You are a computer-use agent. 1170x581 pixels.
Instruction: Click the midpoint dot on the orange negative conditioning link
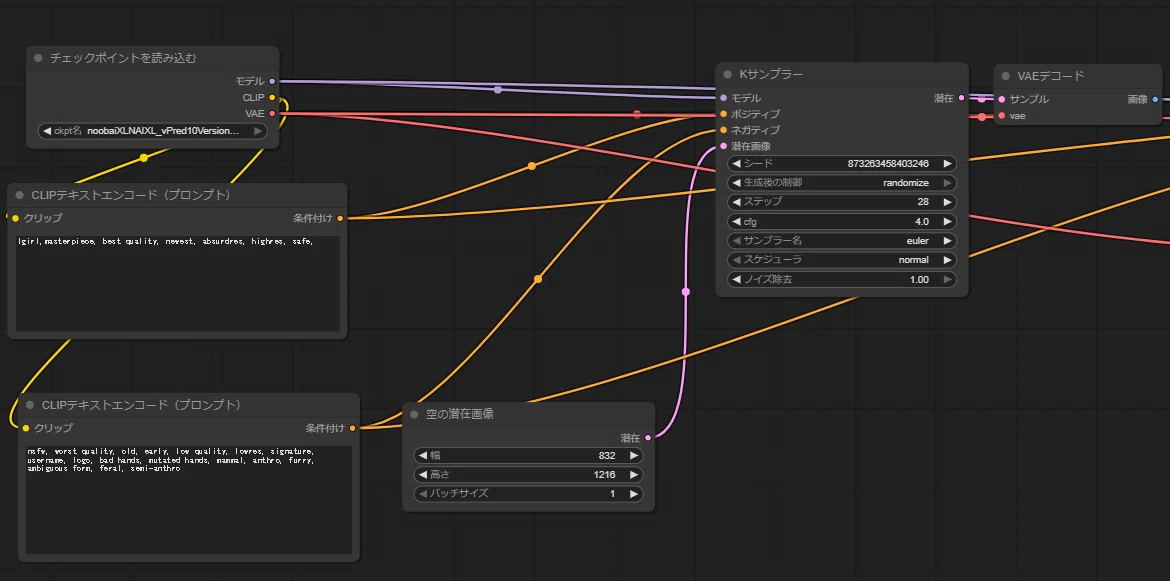(537, 279)
